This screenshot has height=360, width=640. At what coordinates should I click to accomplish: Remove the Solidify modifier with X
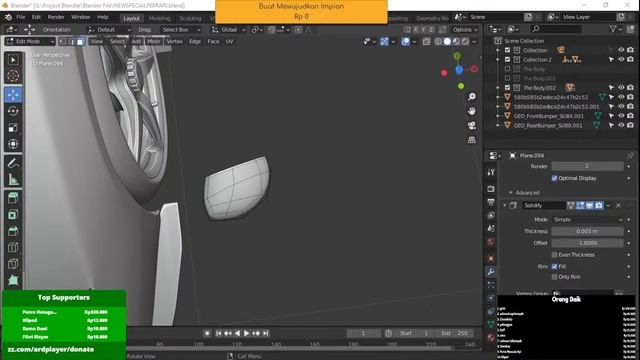[619, 205]
